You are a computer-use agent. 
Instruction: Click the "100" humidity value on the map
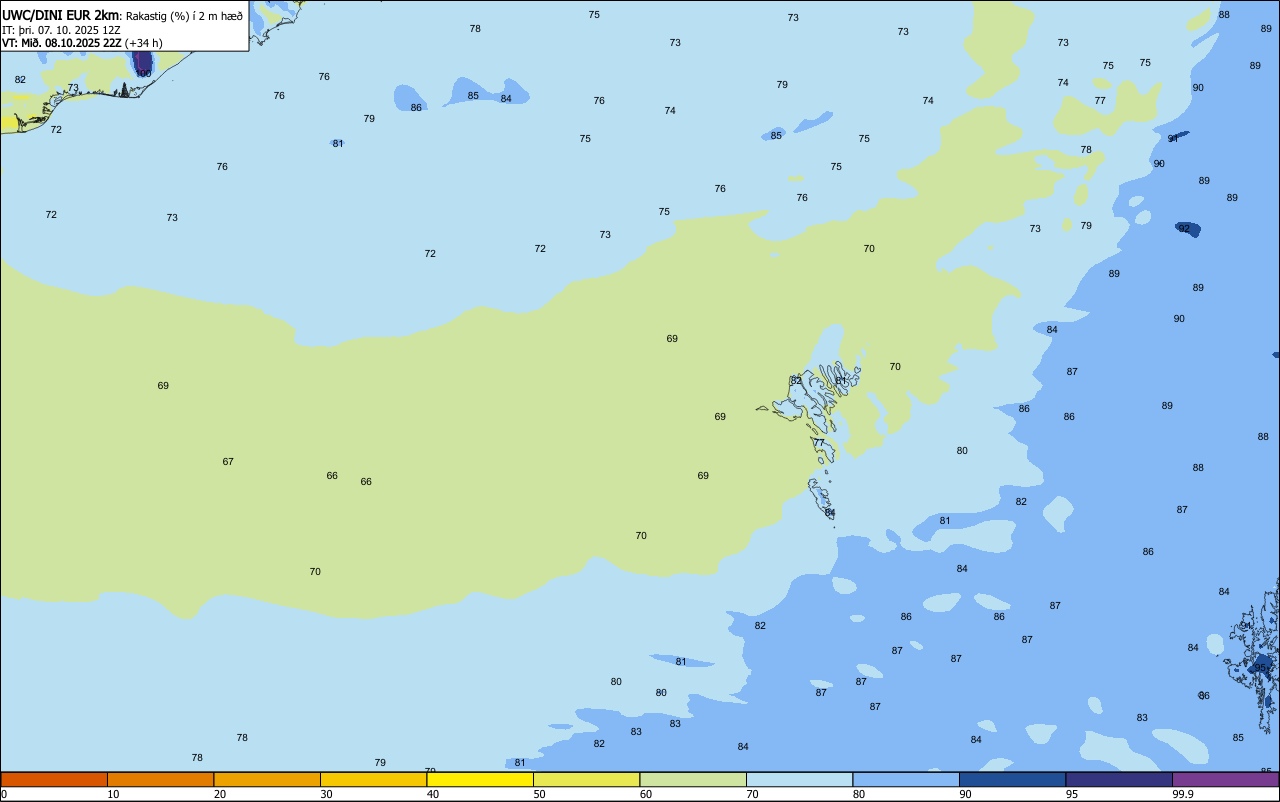(x=144, y=74)
